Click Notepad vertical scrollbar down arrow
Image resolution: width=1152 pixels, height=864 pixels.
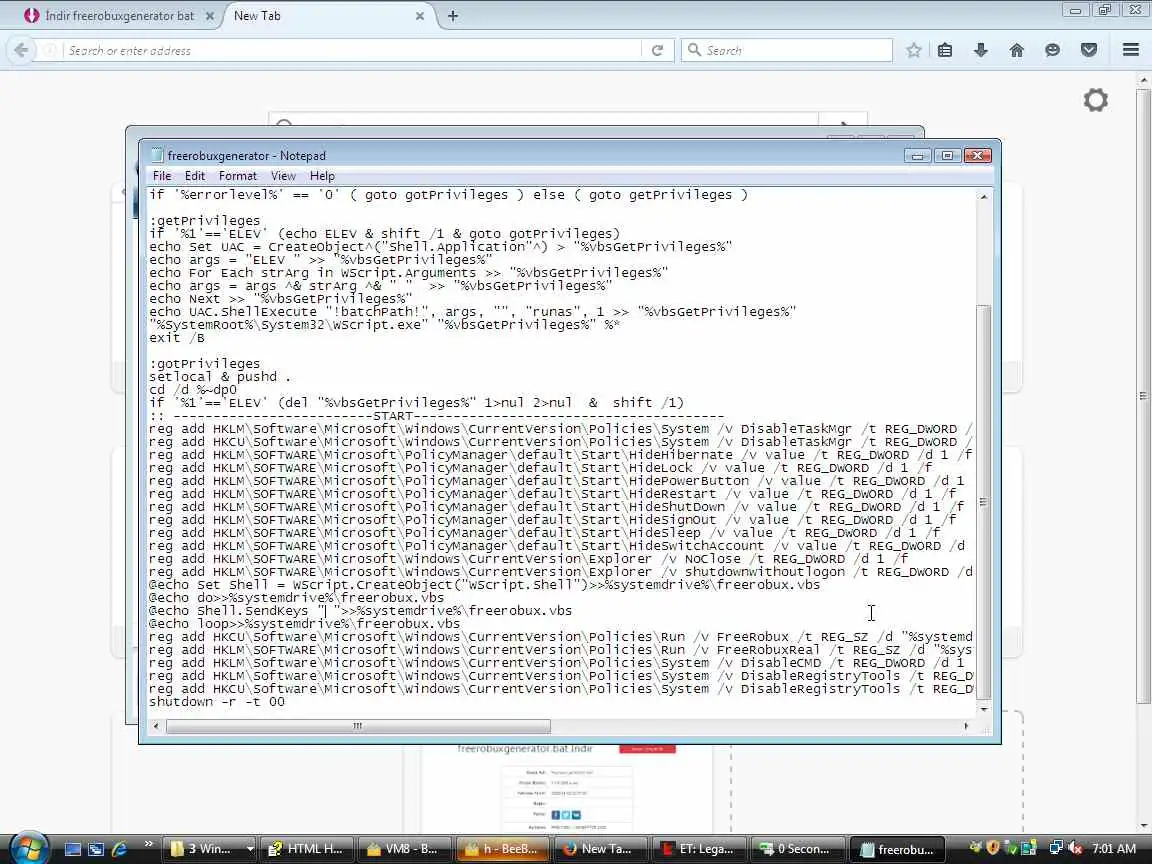click(x=984, y=709)
